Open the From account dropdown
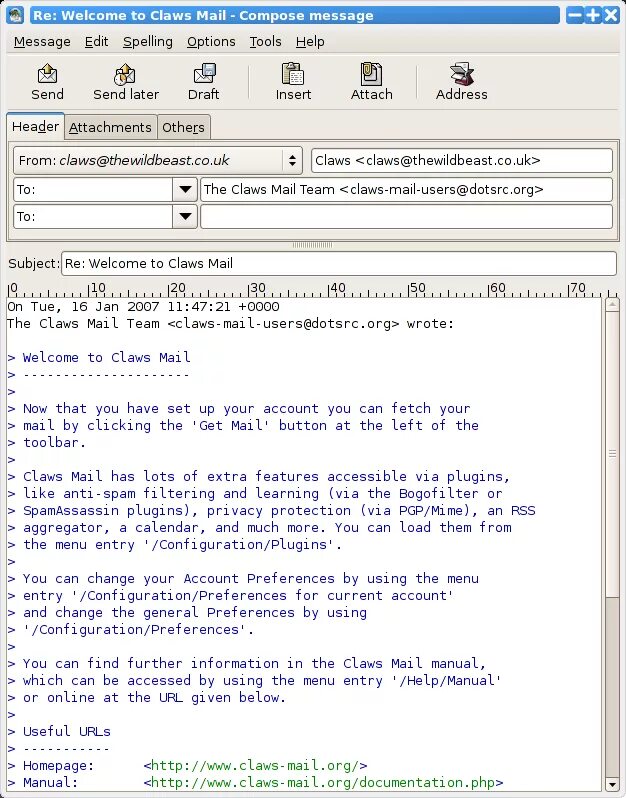The height and width of the screenshot is (798, 626). (158, 160)
